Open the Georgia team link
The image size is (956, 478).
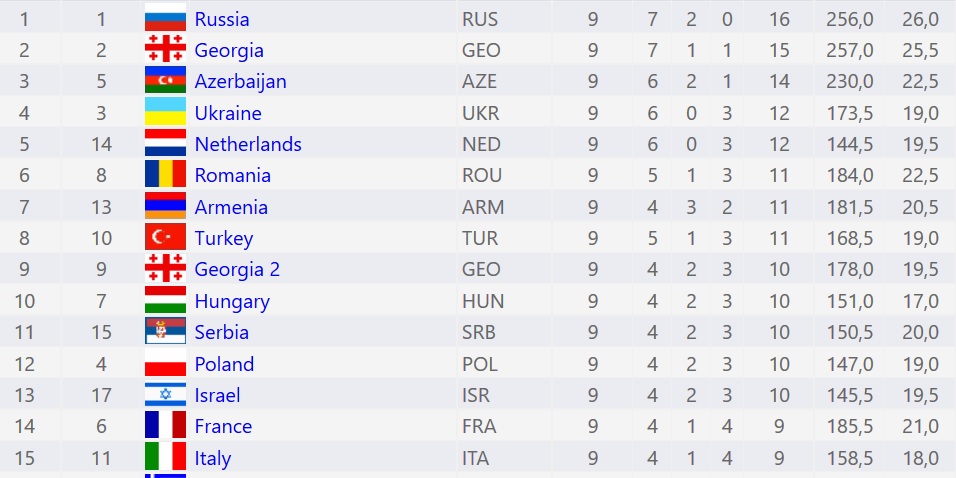[229, 50]
